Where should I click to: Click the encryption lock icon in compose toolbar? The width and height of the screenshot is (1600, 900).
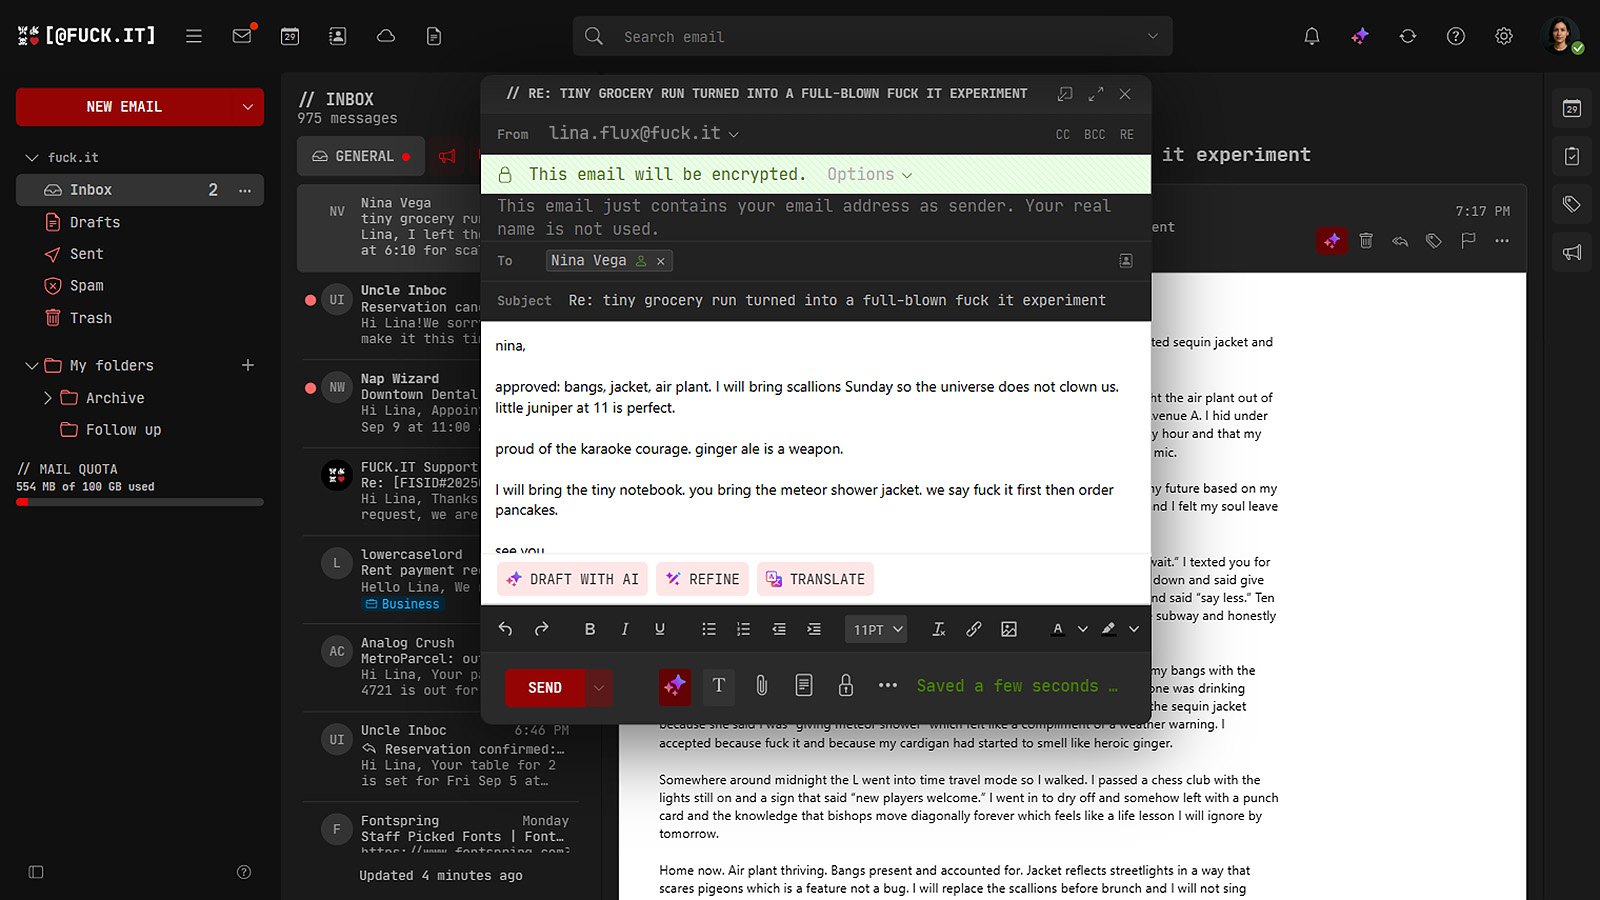pyautogui.click(x=845, y=686)
